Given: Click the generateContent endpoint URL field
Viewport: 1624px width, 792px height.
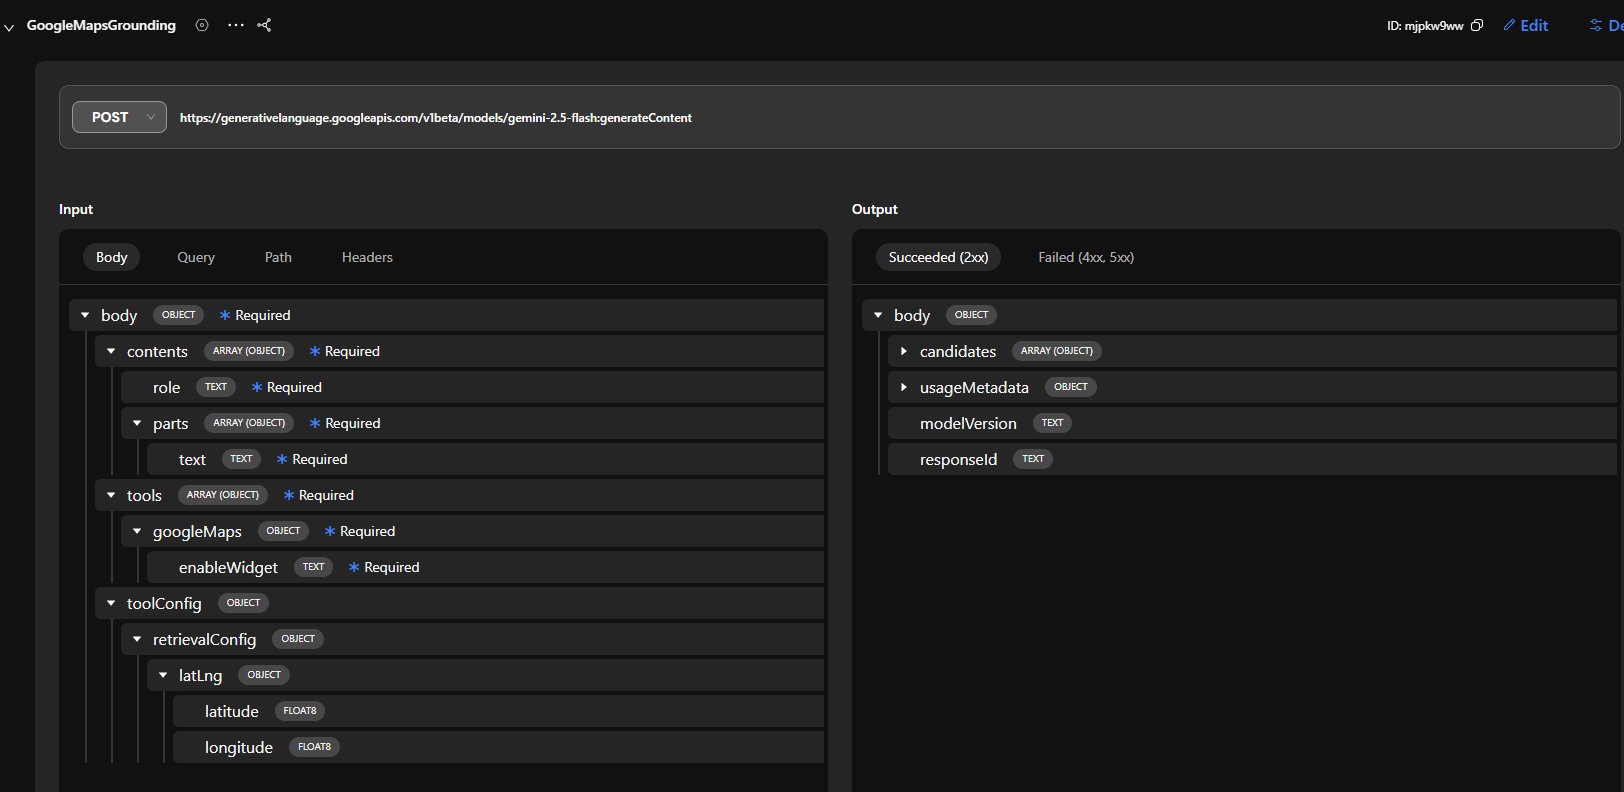Looking at the screenshot, I should coord(436,118).
